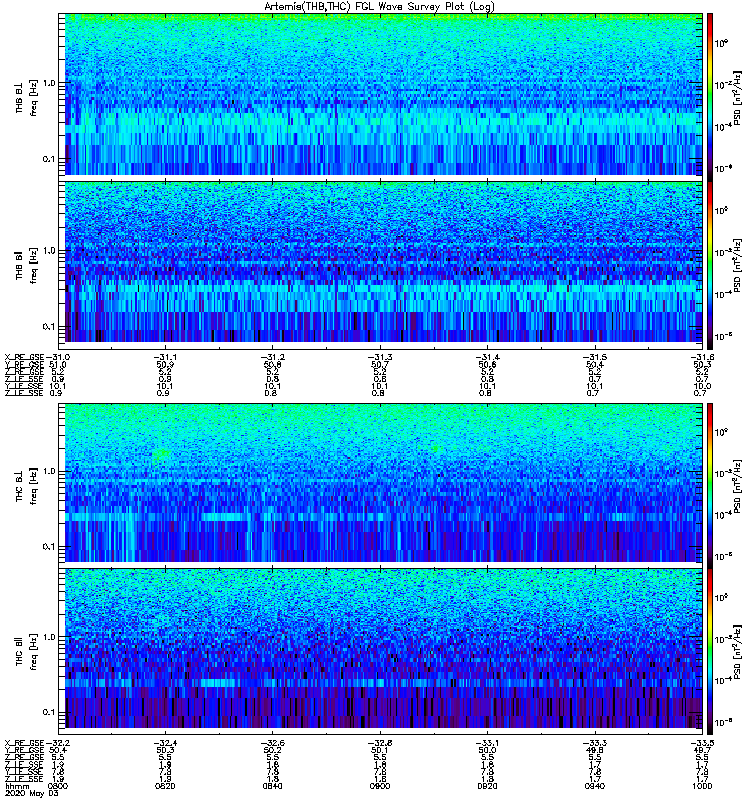Click the '0800' time tick label
This screenshot has height=800, width=750.
(x=58, y=786)
